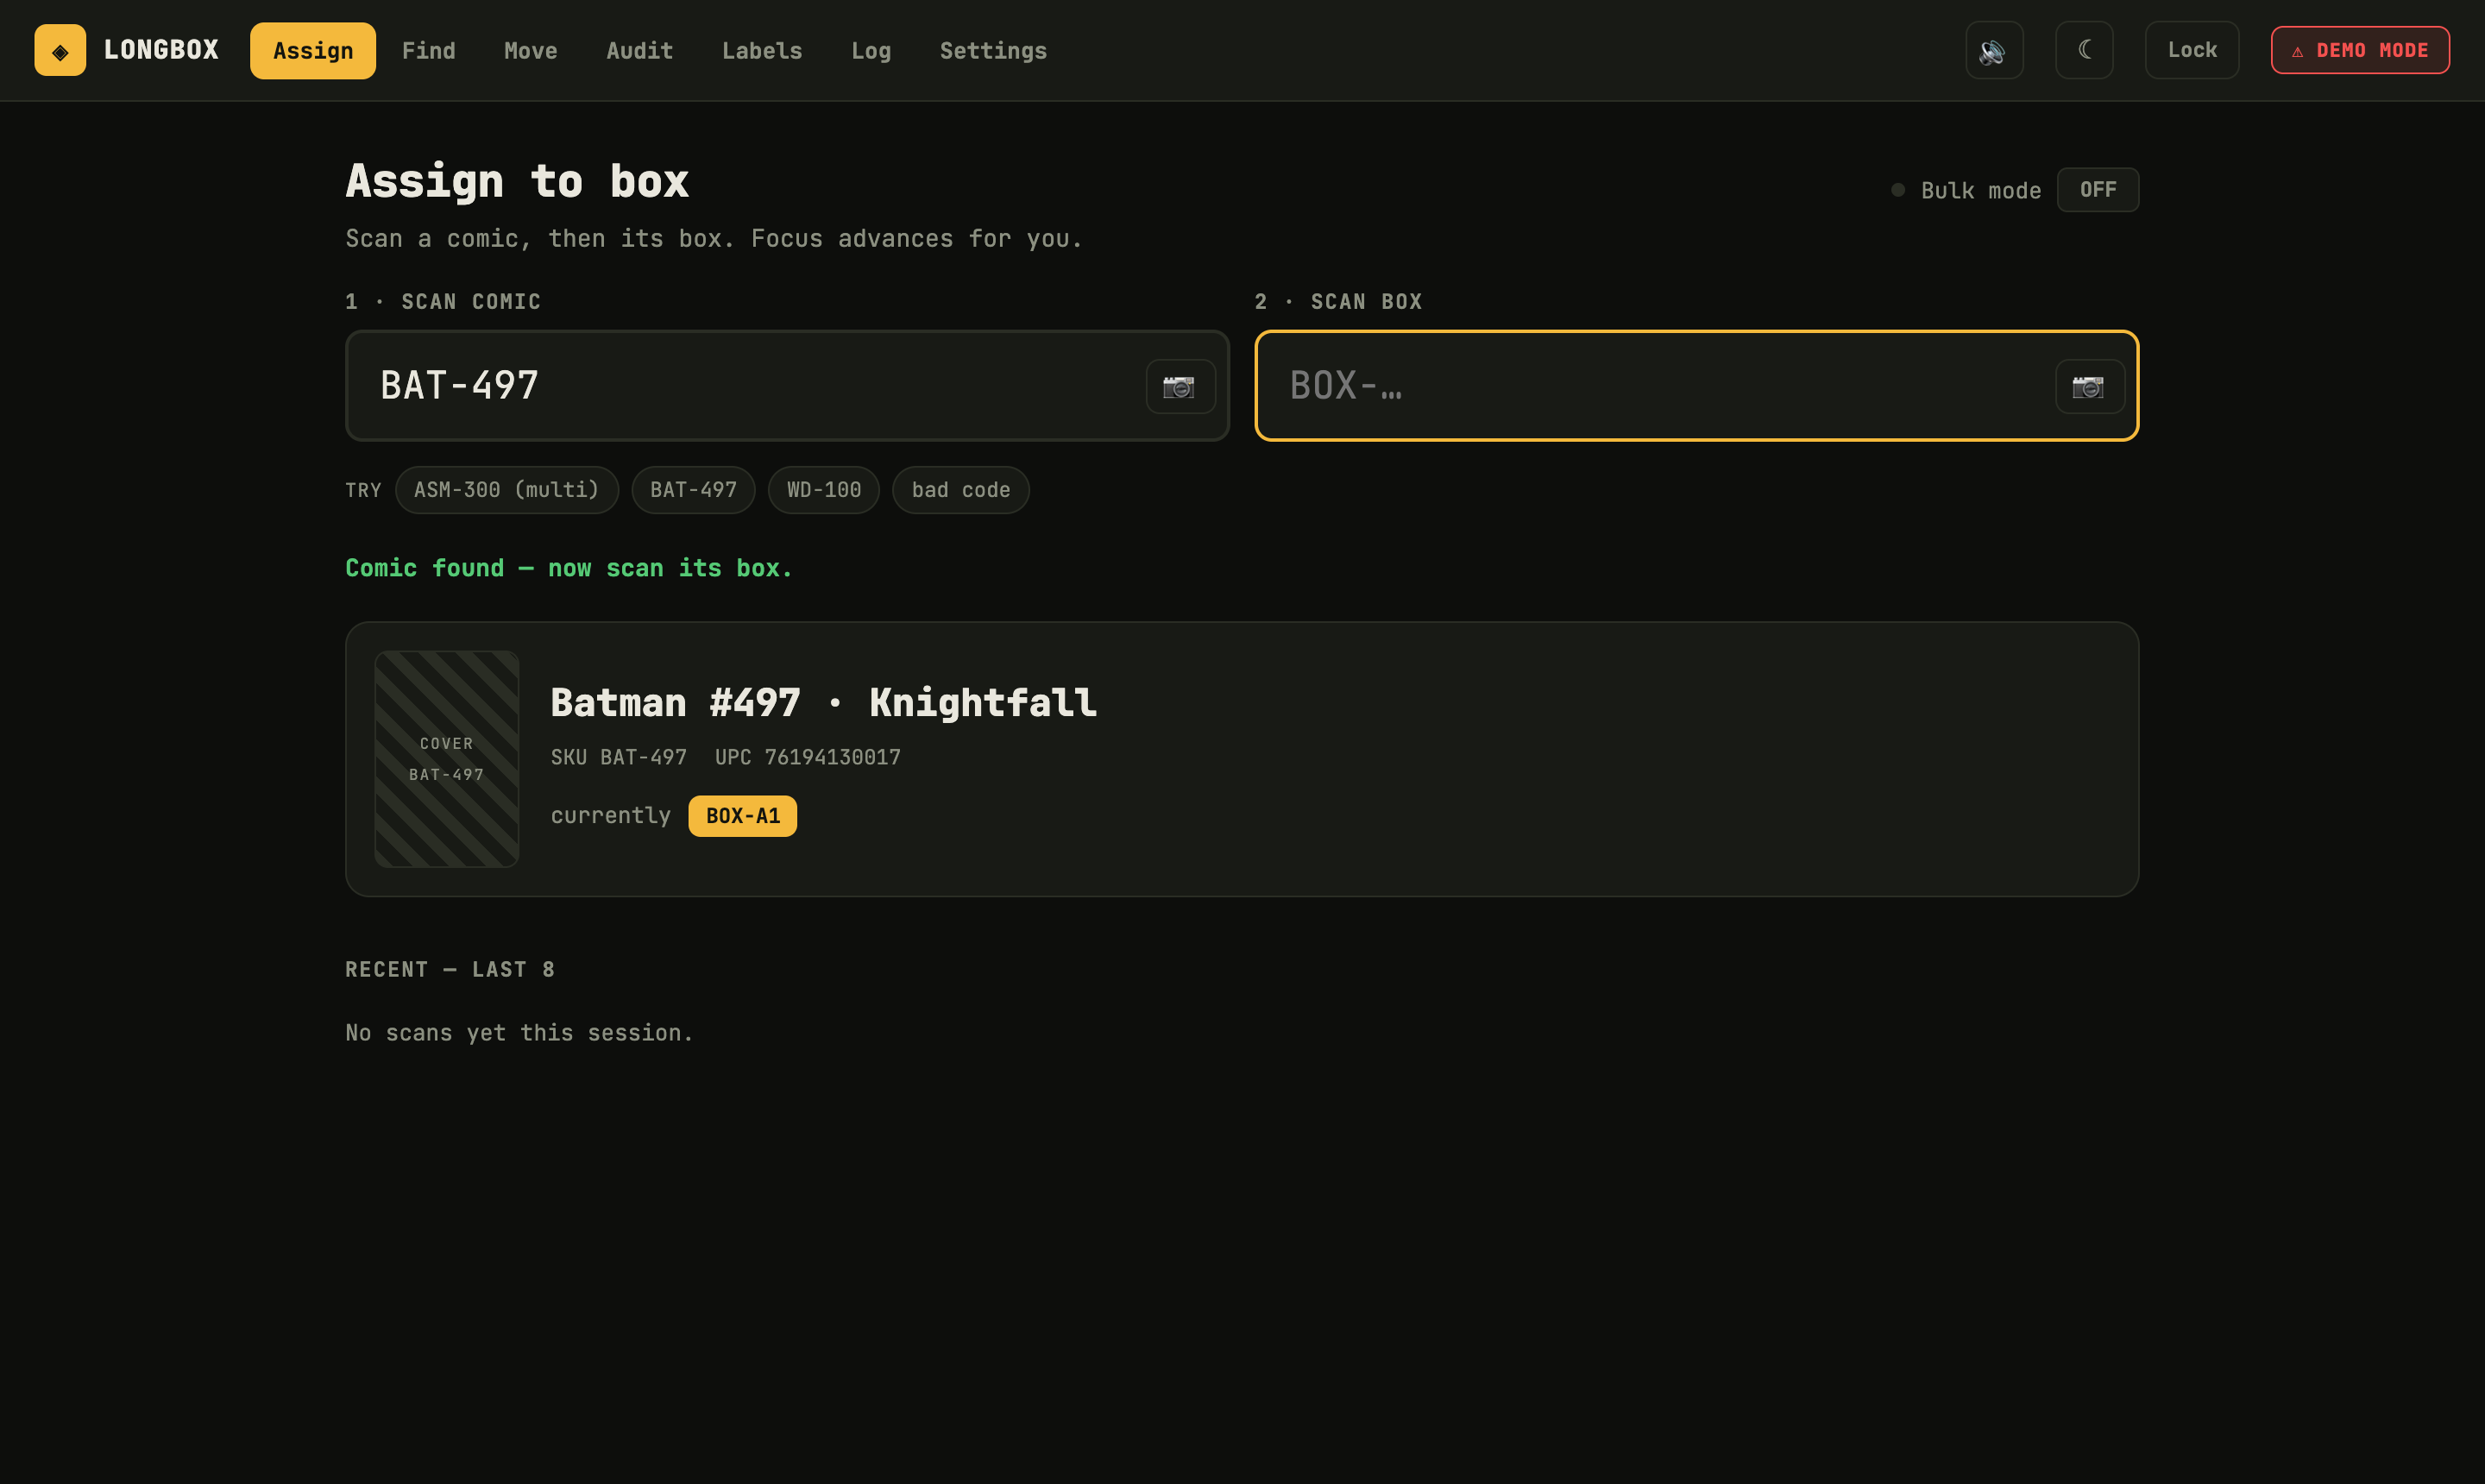Click "No scans yet this session." text
The height and width of the screenshot is (1484, 2485).
pyautogui.click(x=520, y=1033)
